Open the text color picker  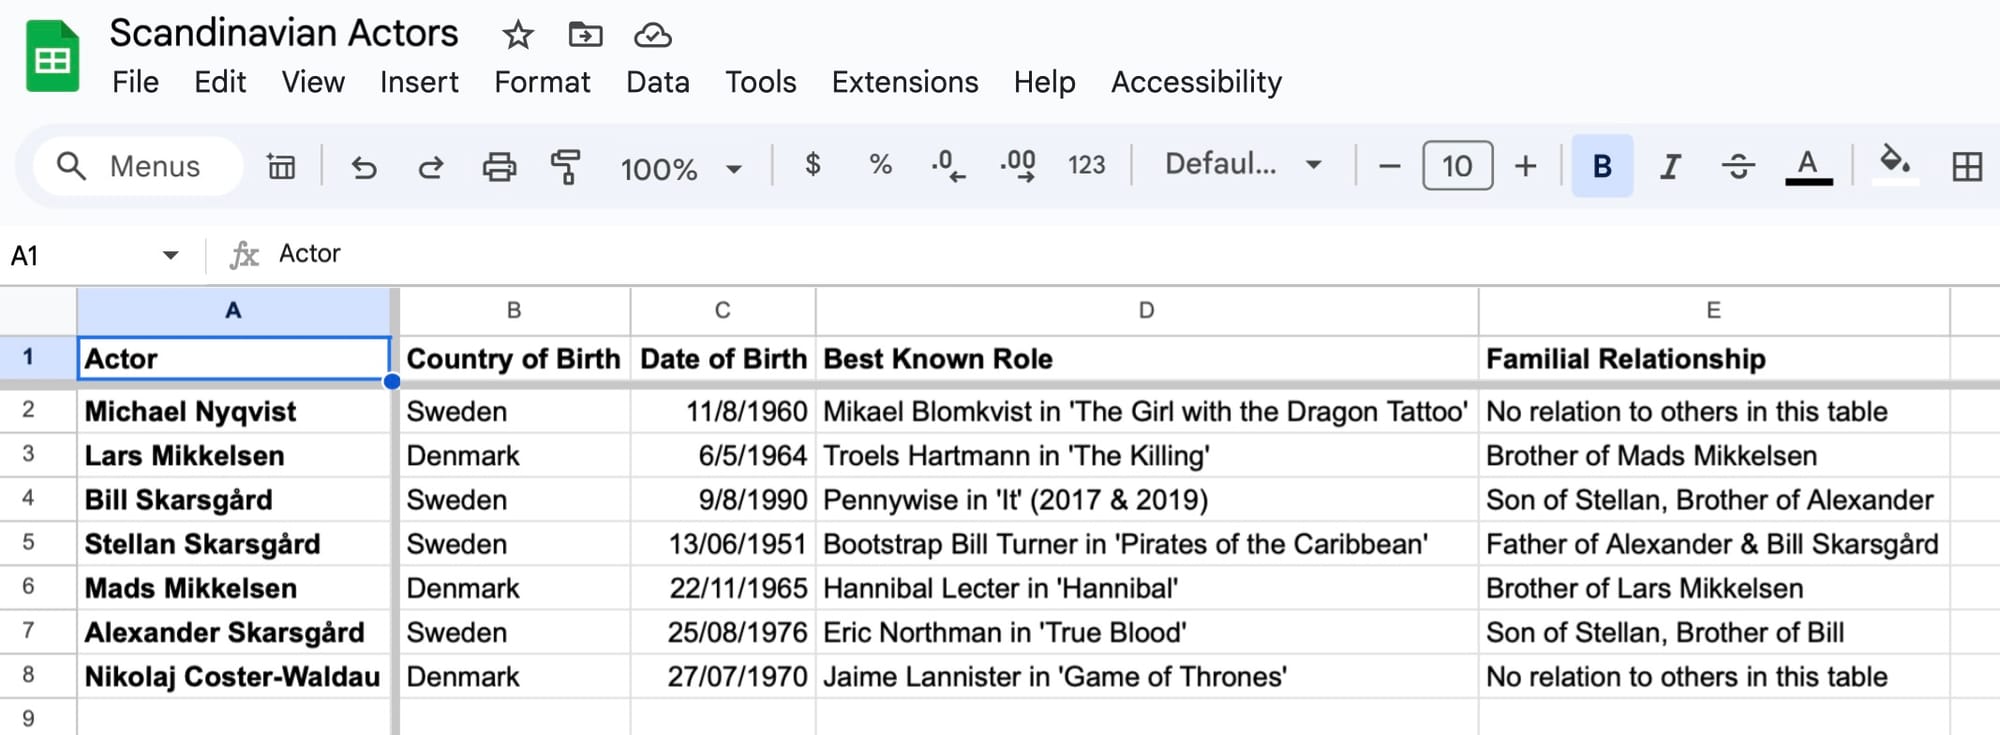tap(1808, 167)
